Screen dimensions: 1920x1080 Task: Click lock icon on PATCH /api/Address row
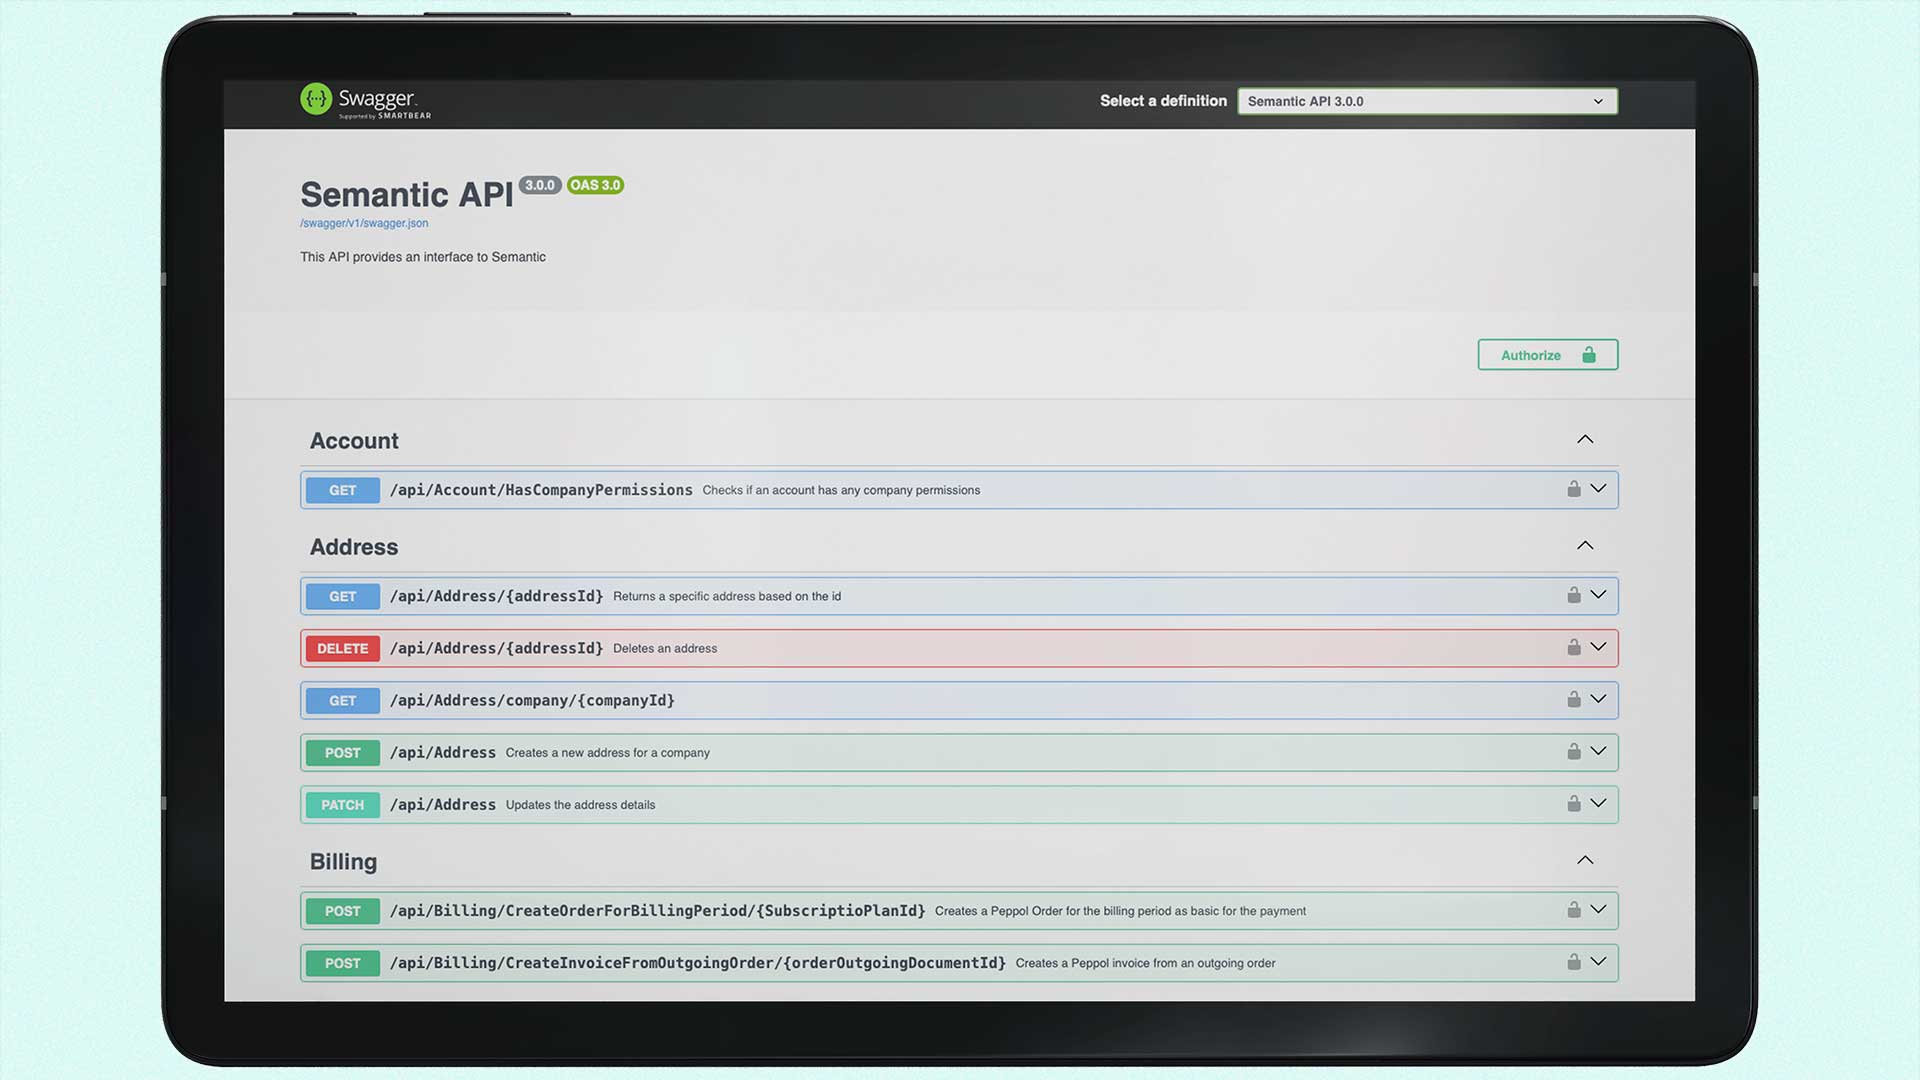pos(1573,803)
